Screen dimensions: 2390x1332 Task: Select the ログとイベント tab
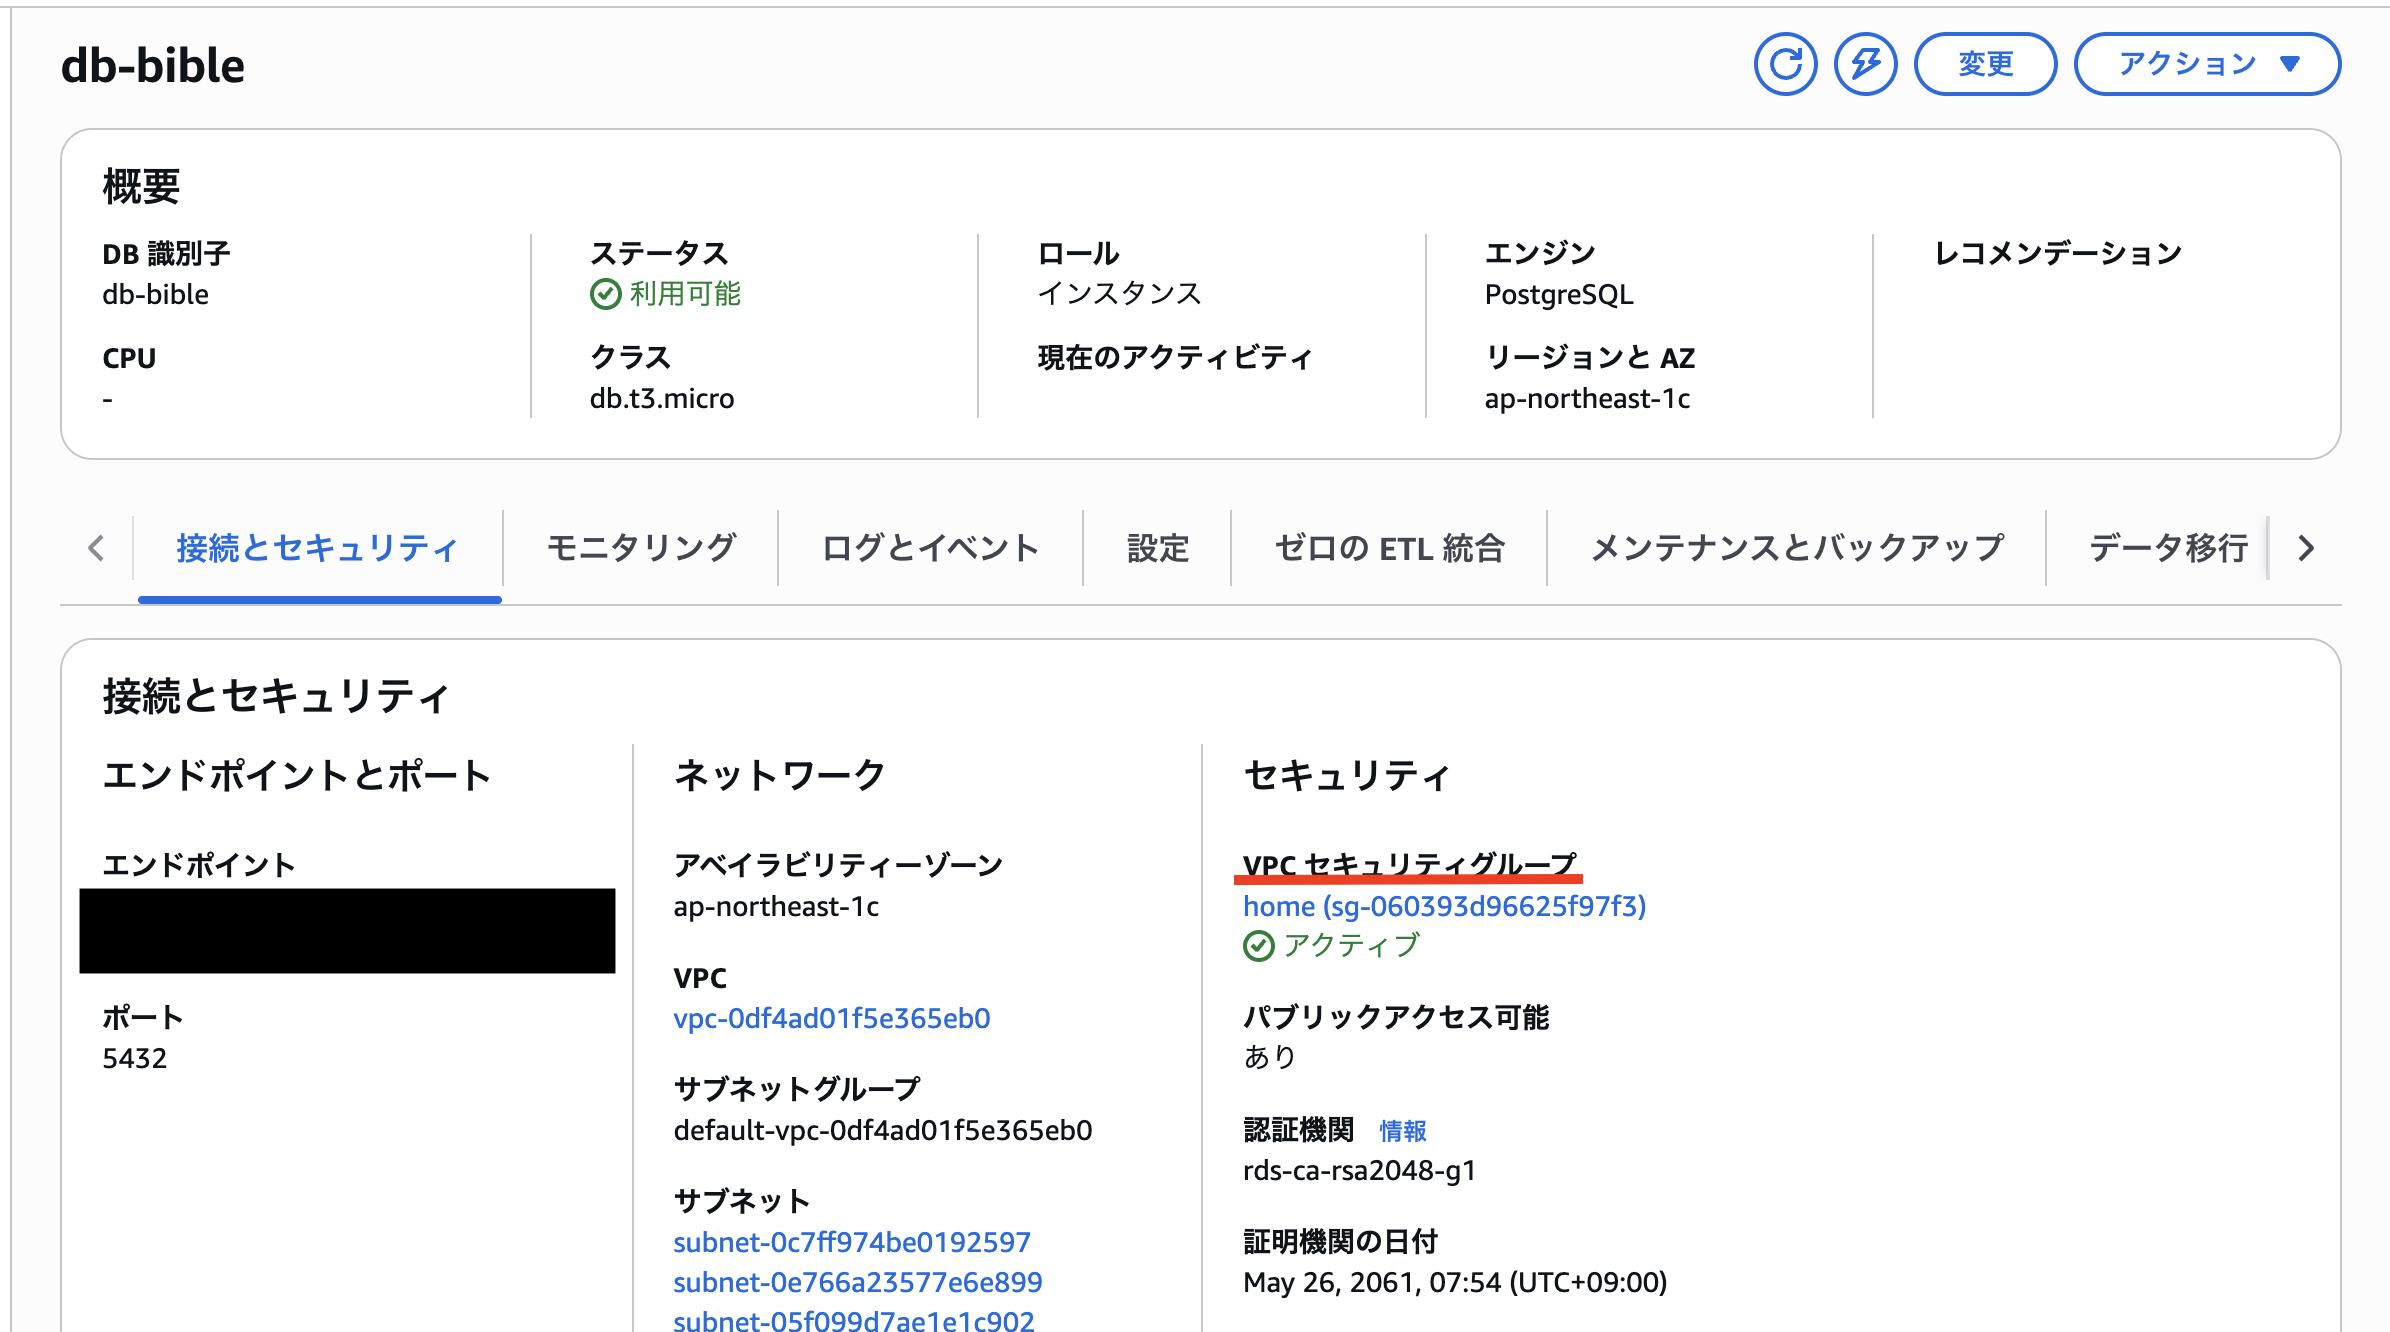(928, 548)
